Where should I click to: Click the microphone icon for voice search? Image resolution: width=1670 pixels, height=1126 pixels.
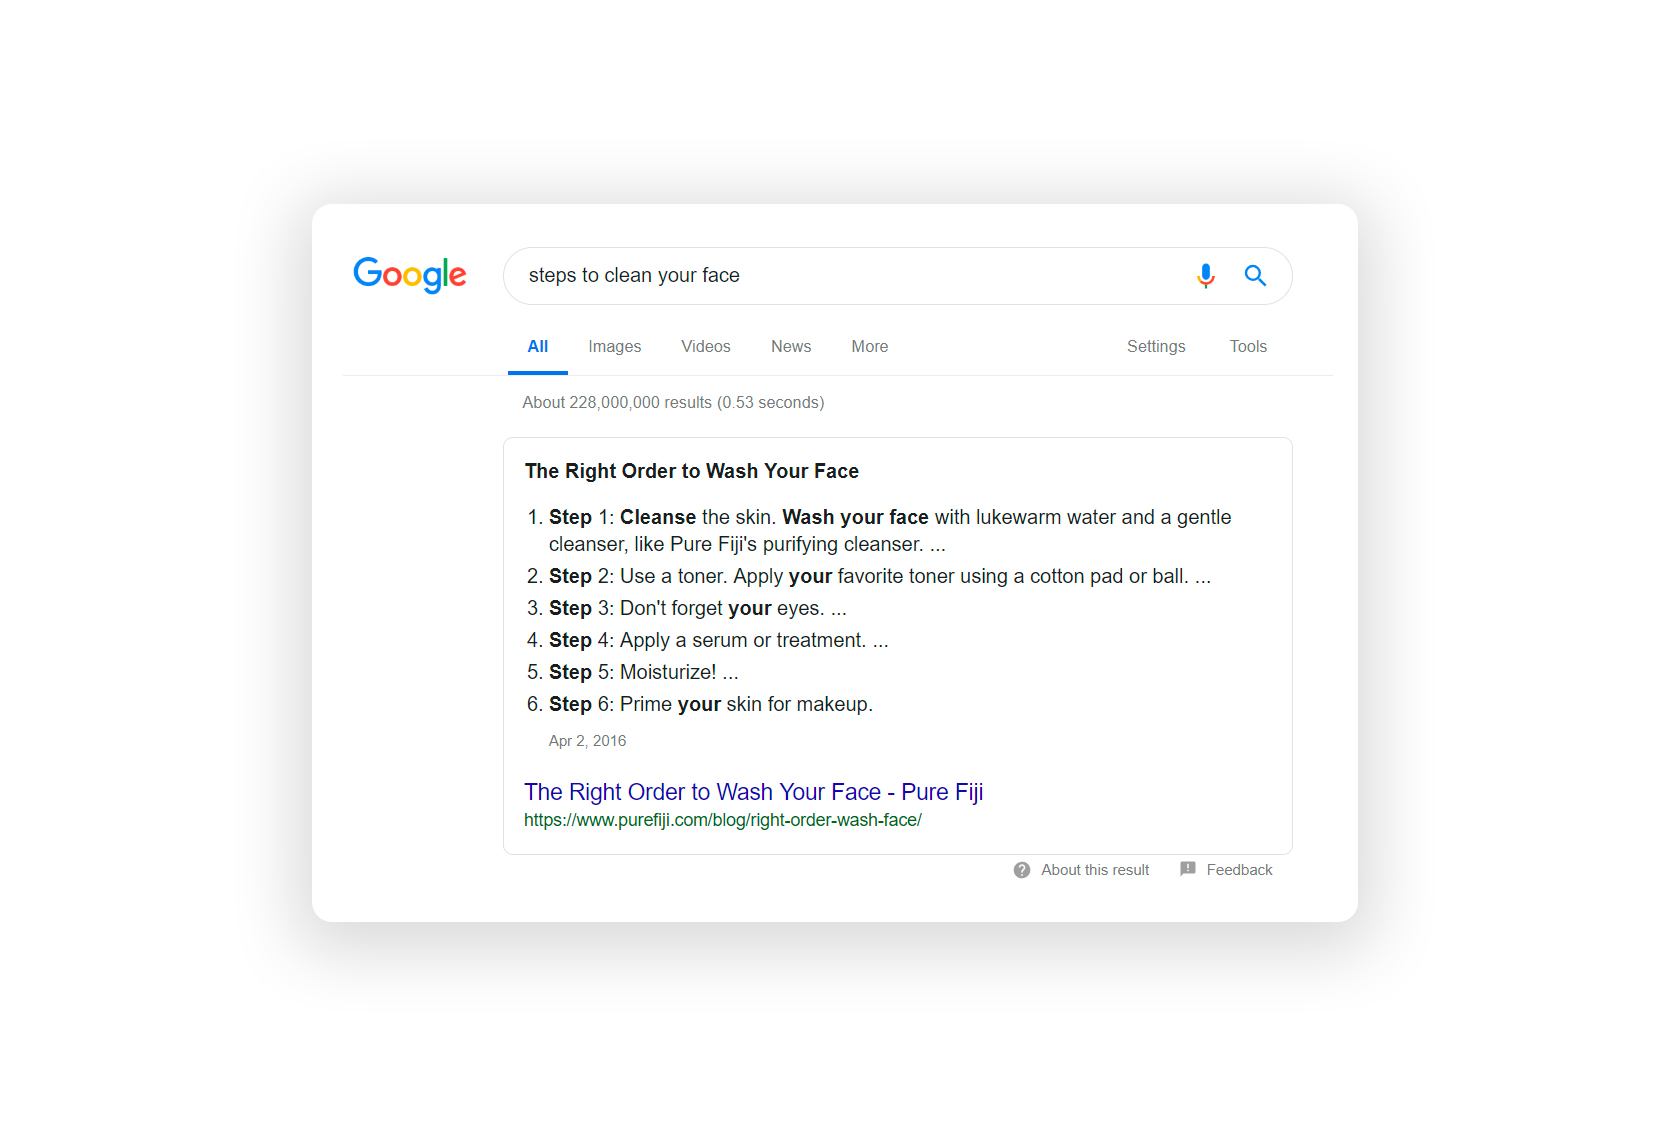[x=1206, y=276]
